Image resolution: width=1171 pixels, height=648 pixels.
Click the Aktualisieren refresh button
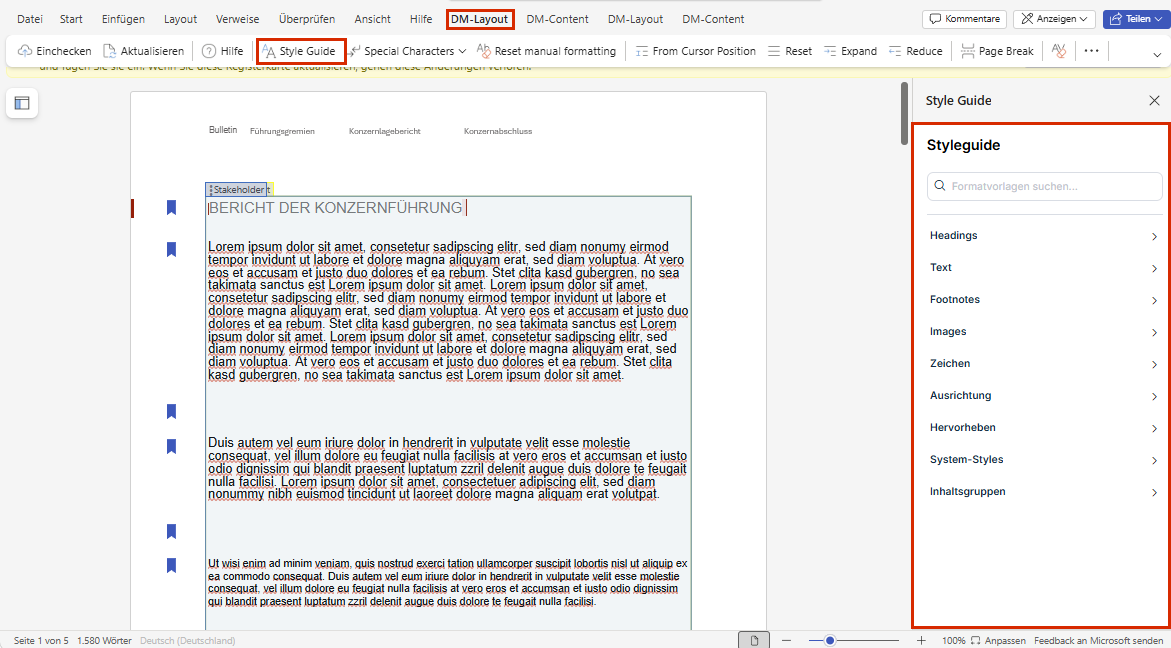pos(143,52)
